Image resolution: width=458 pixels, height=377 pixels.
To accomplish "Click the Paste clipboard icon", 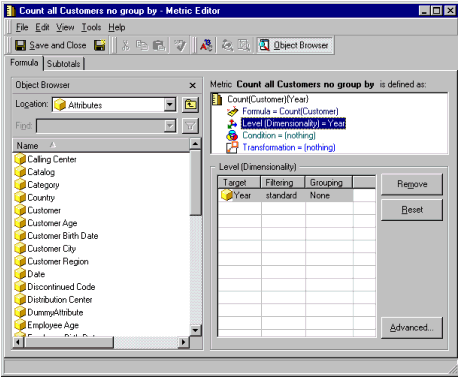I will coord(159,45).
